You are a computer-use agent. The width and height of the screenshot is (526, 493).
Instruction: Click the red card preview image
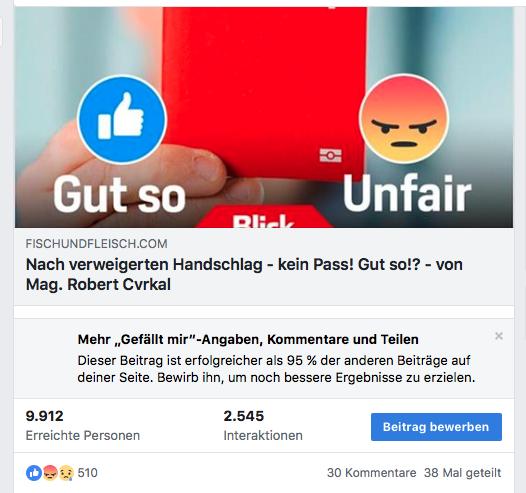pyautogui.click(x=264, y=117)
